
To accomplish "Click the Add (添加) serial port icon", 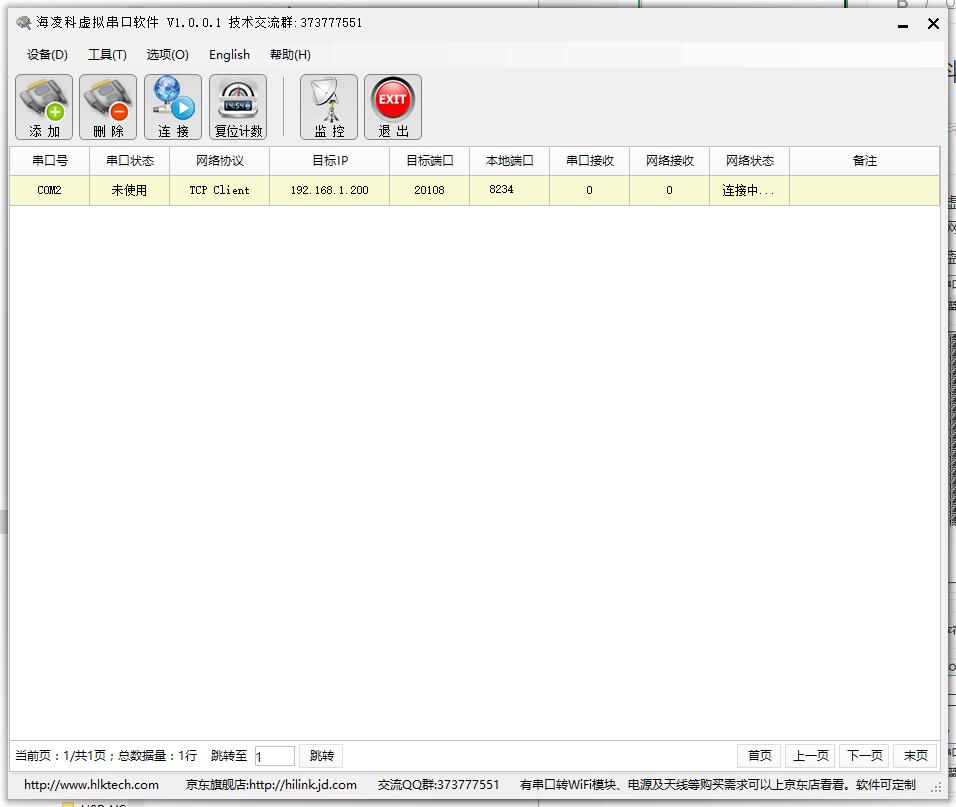I will 44,107.
